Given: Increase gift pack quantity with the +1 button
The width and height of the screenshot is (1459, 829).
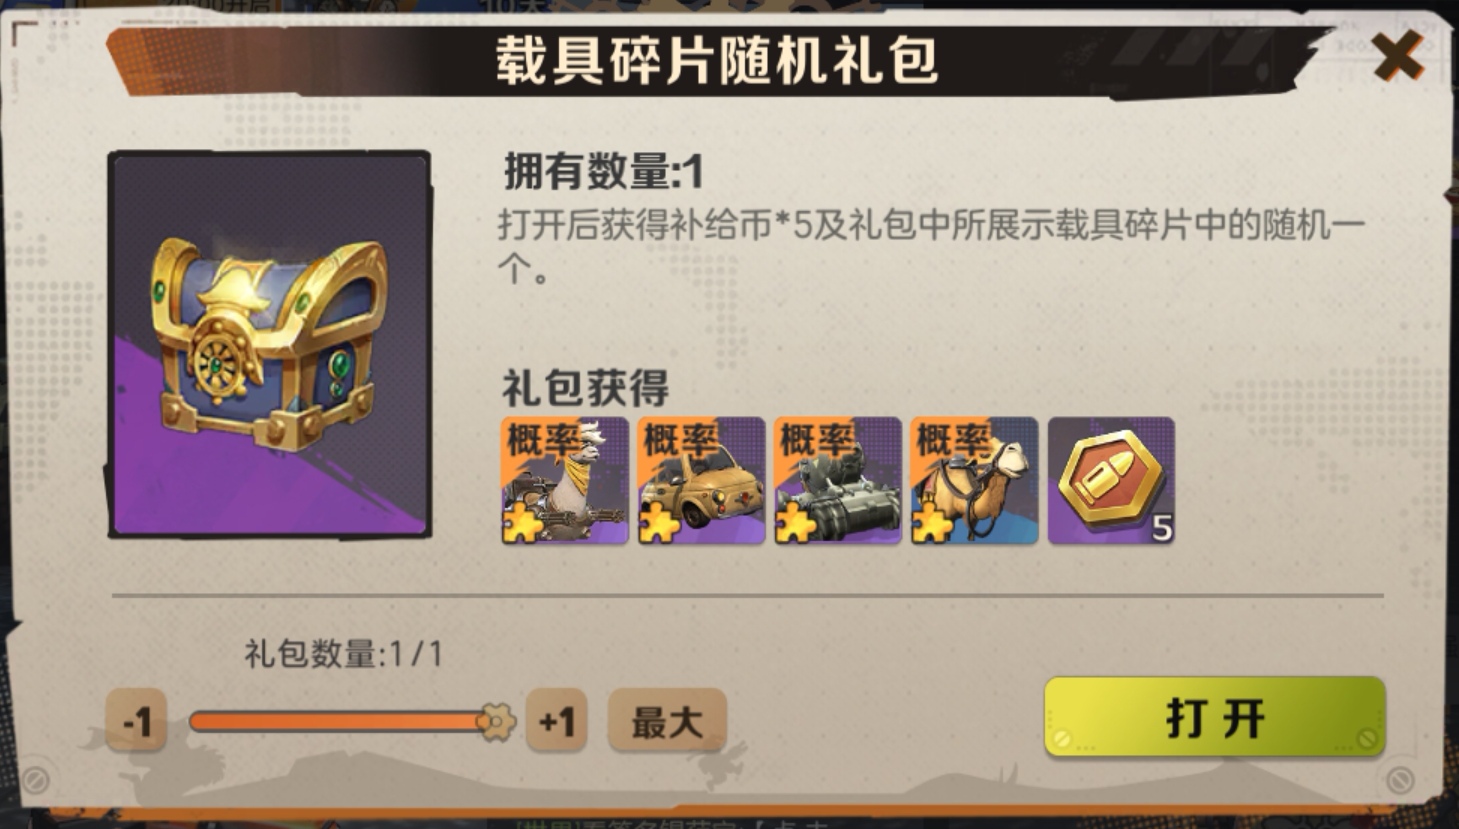Looking at the screenshot, I should [556, 721].
